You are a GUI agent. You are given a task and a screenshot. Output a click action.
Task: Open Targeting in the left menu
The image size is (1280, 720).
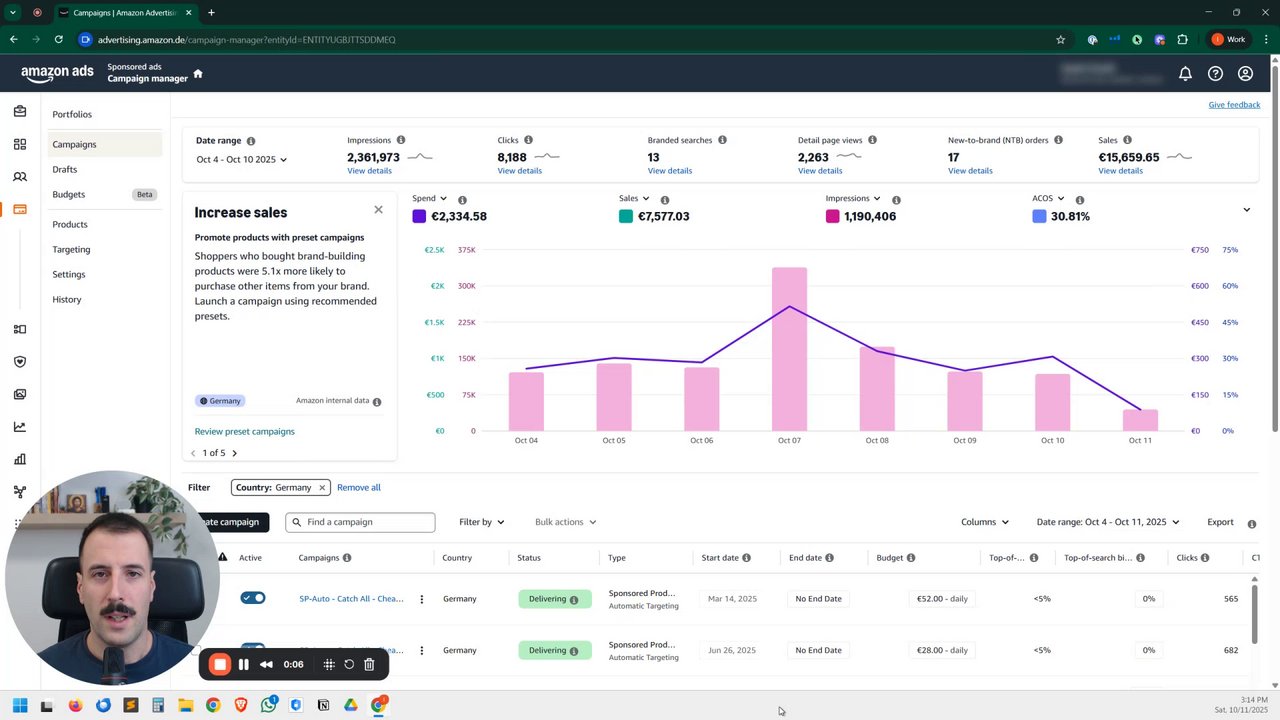pyautogui.click(x=71, y=249)
